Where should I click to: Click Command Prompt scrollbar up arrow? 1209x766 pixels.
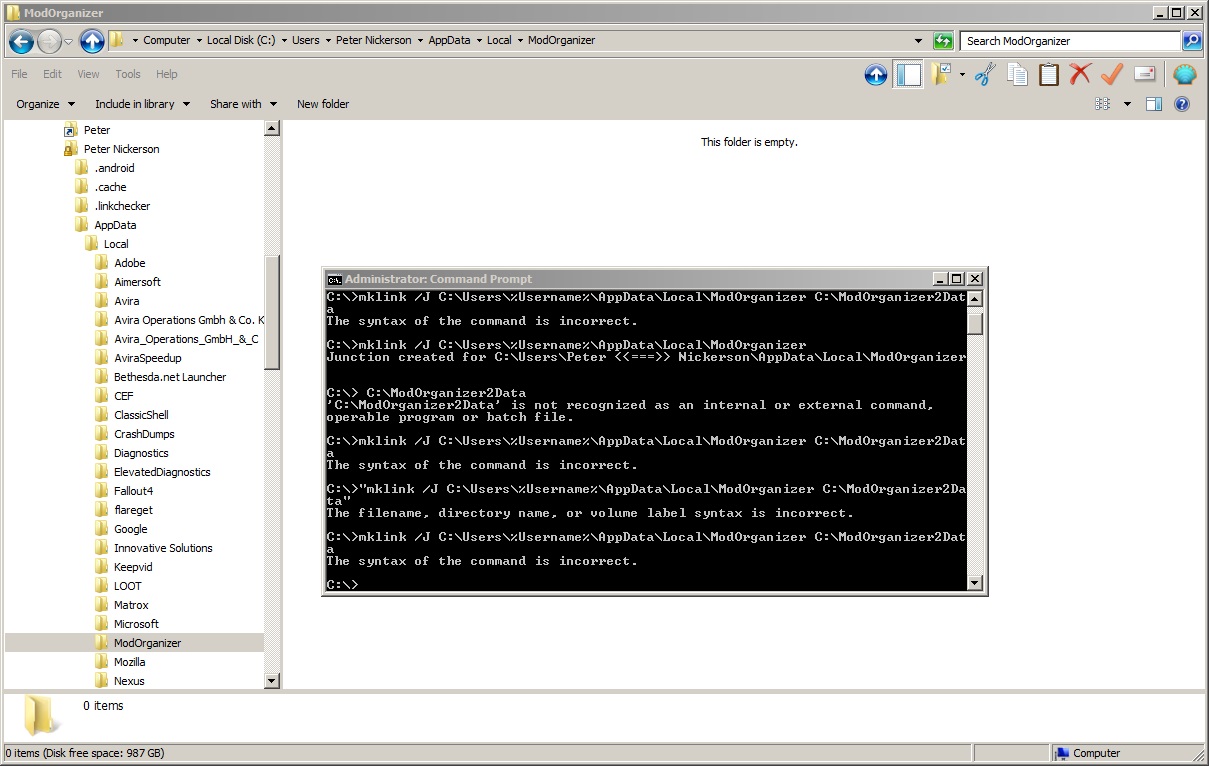click(975, 298)
